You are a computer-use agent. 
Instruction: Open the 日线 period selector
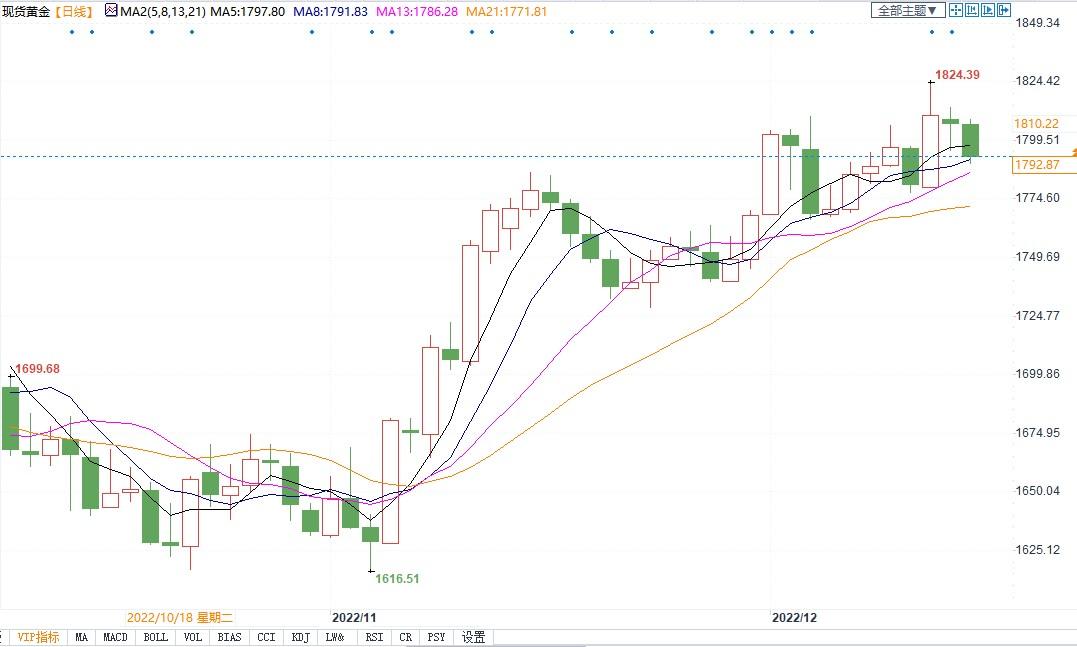click(72, 11)
